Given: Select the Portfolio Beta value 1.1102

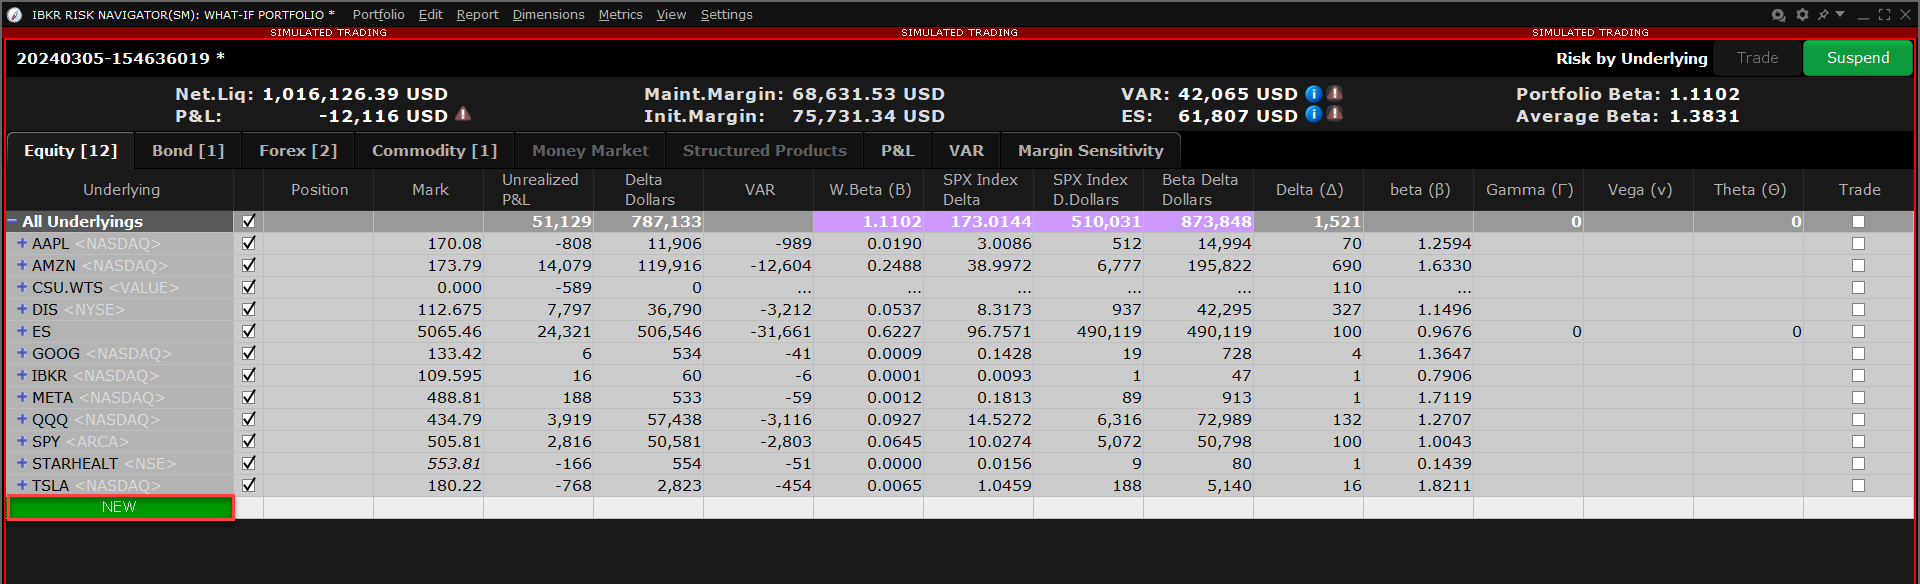Looking at the screenshot, I should [1704, 94].
